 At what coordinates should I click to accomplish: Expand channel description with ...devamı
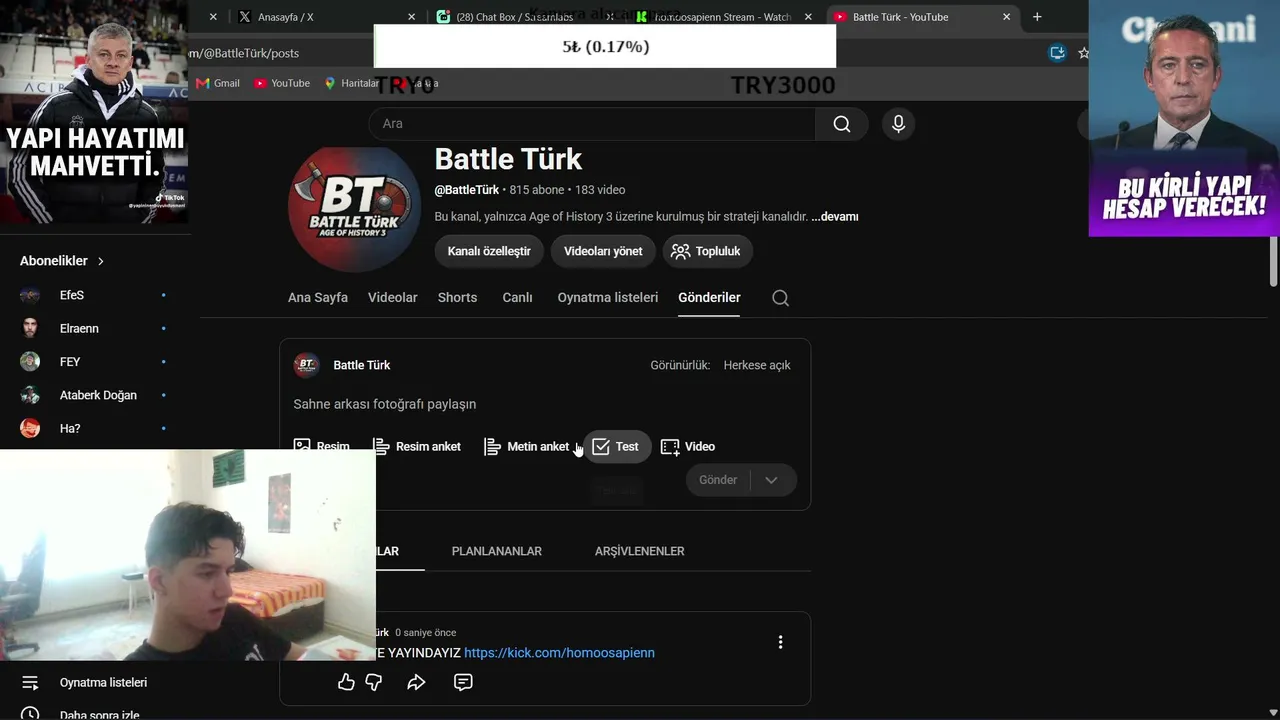coord(835,217)
